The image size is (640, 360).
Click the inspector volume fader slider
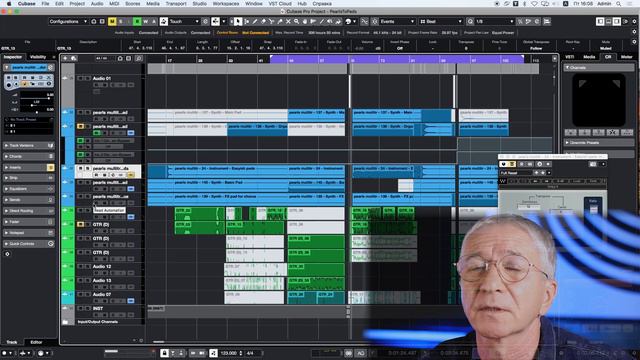tap(37, 98)
